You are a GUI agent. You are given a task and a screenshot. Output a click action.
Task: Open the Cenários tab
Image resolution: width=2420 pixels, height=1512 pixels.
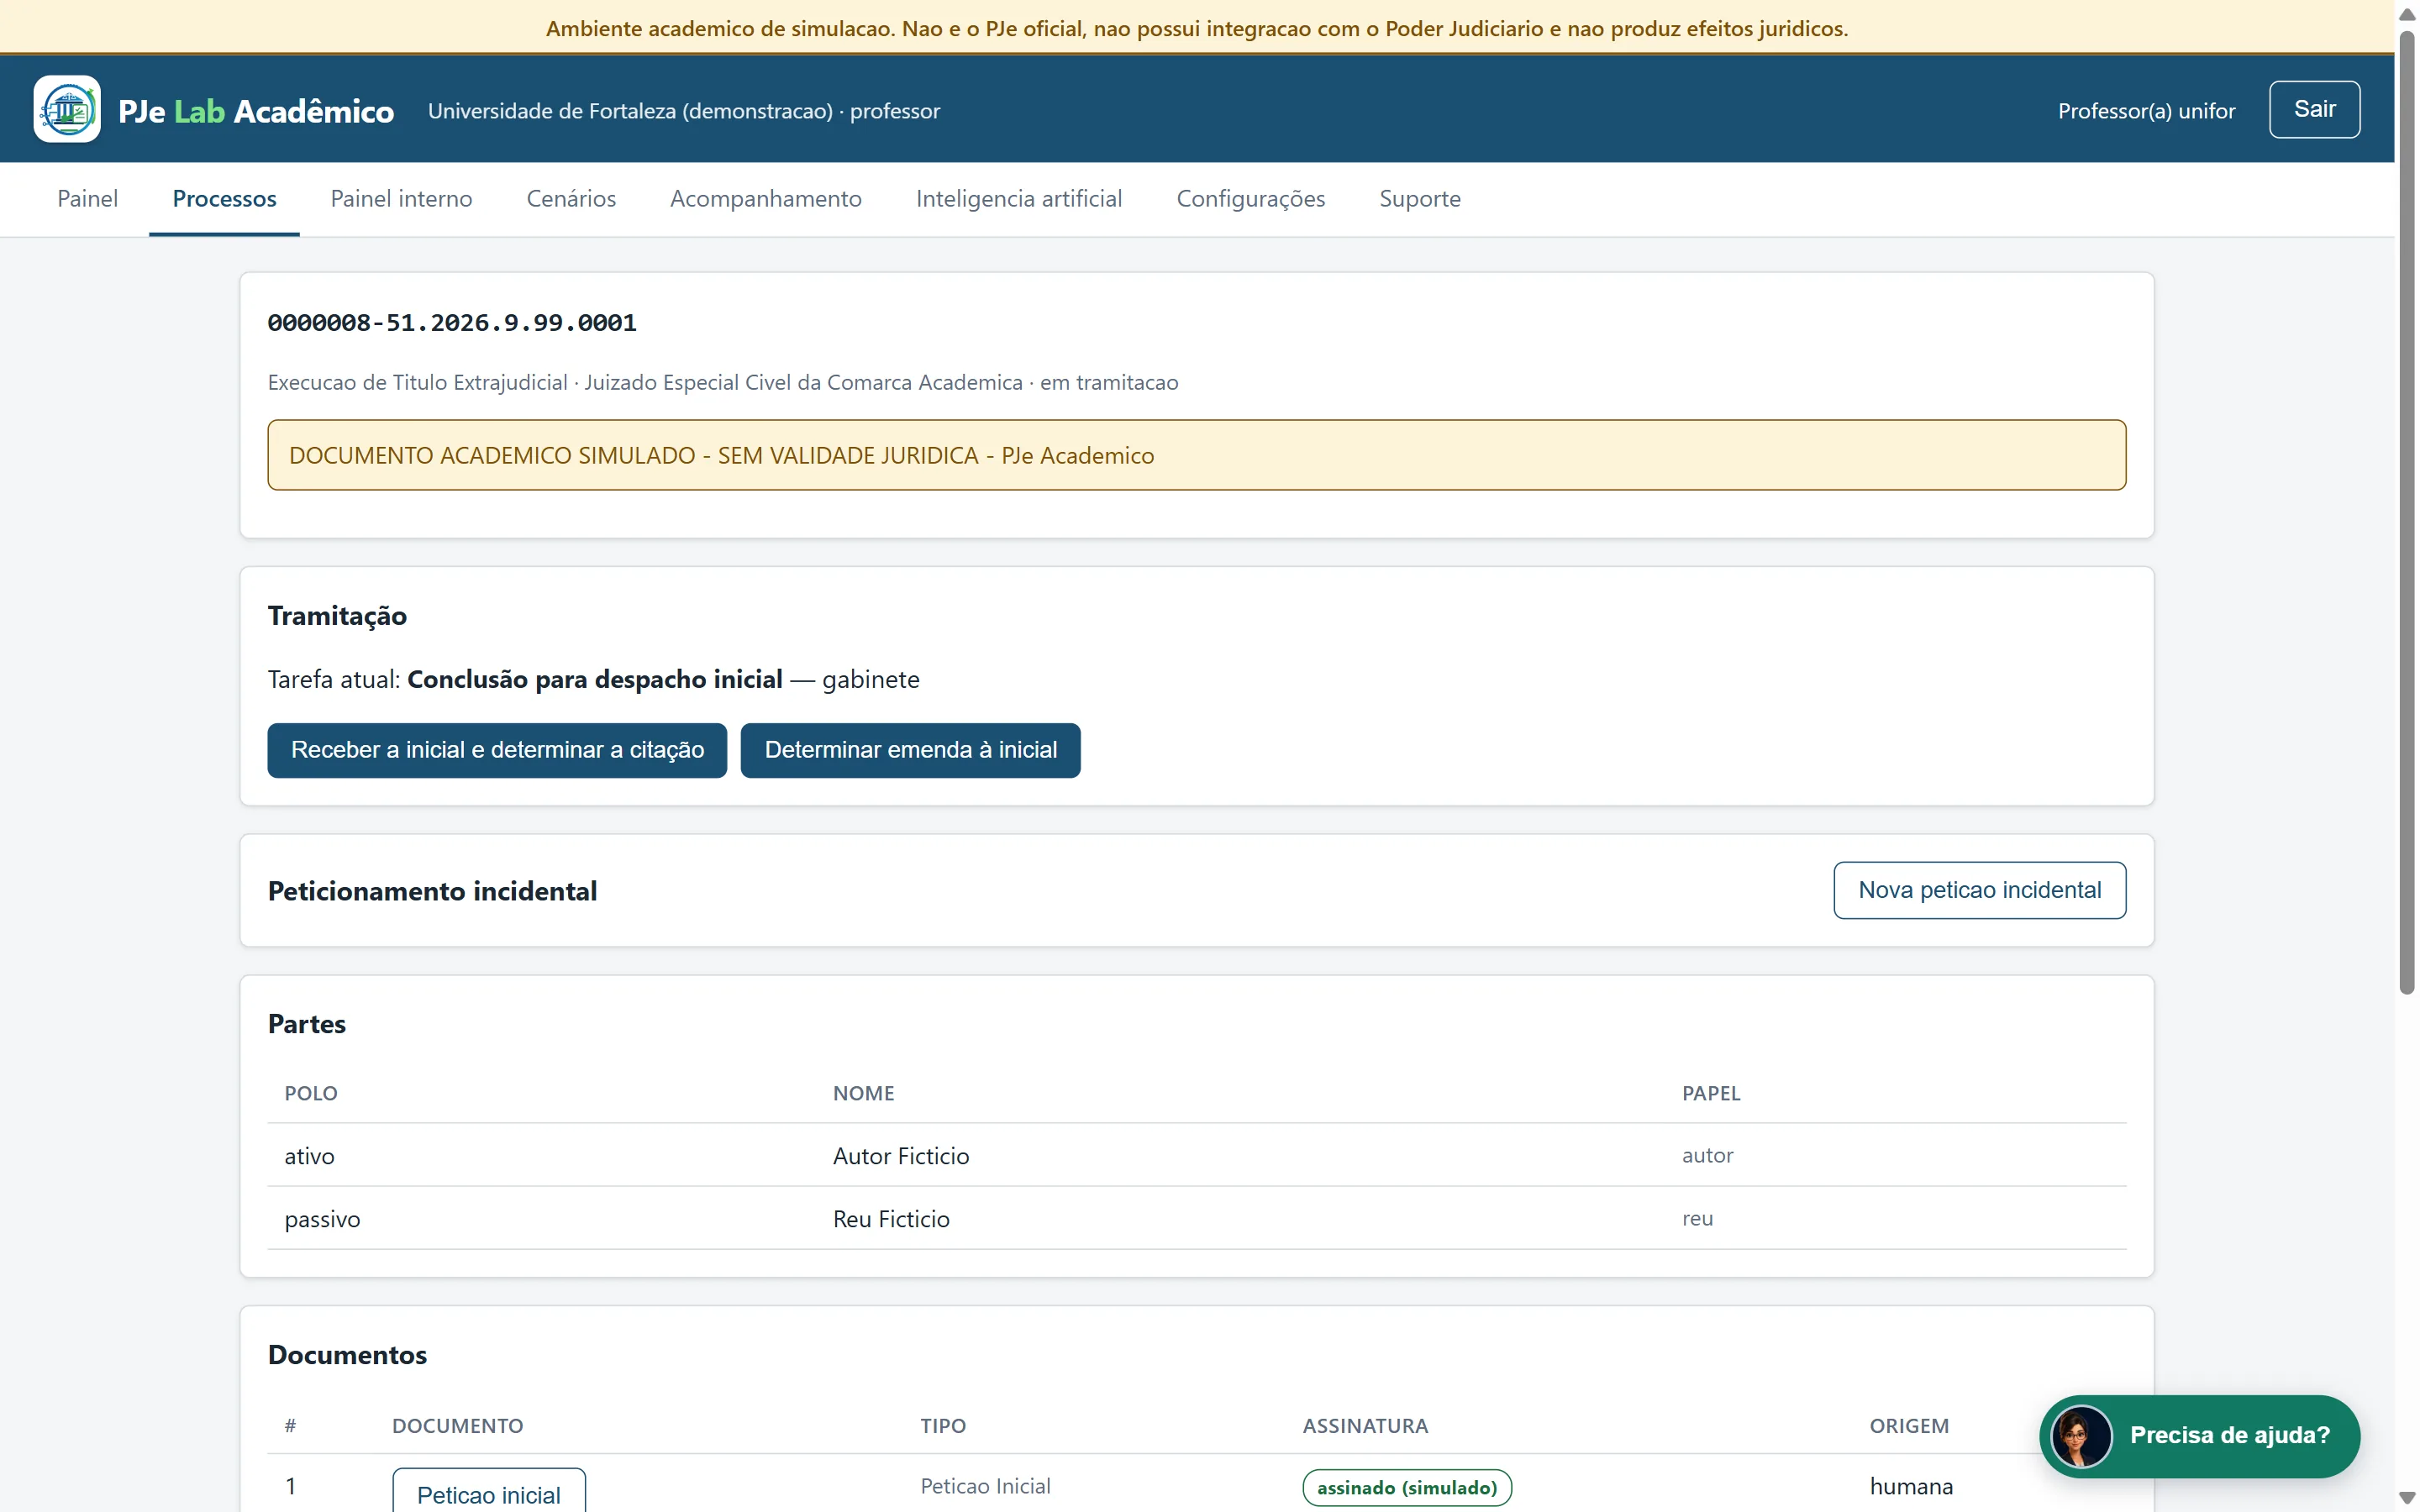pos(571,198)
